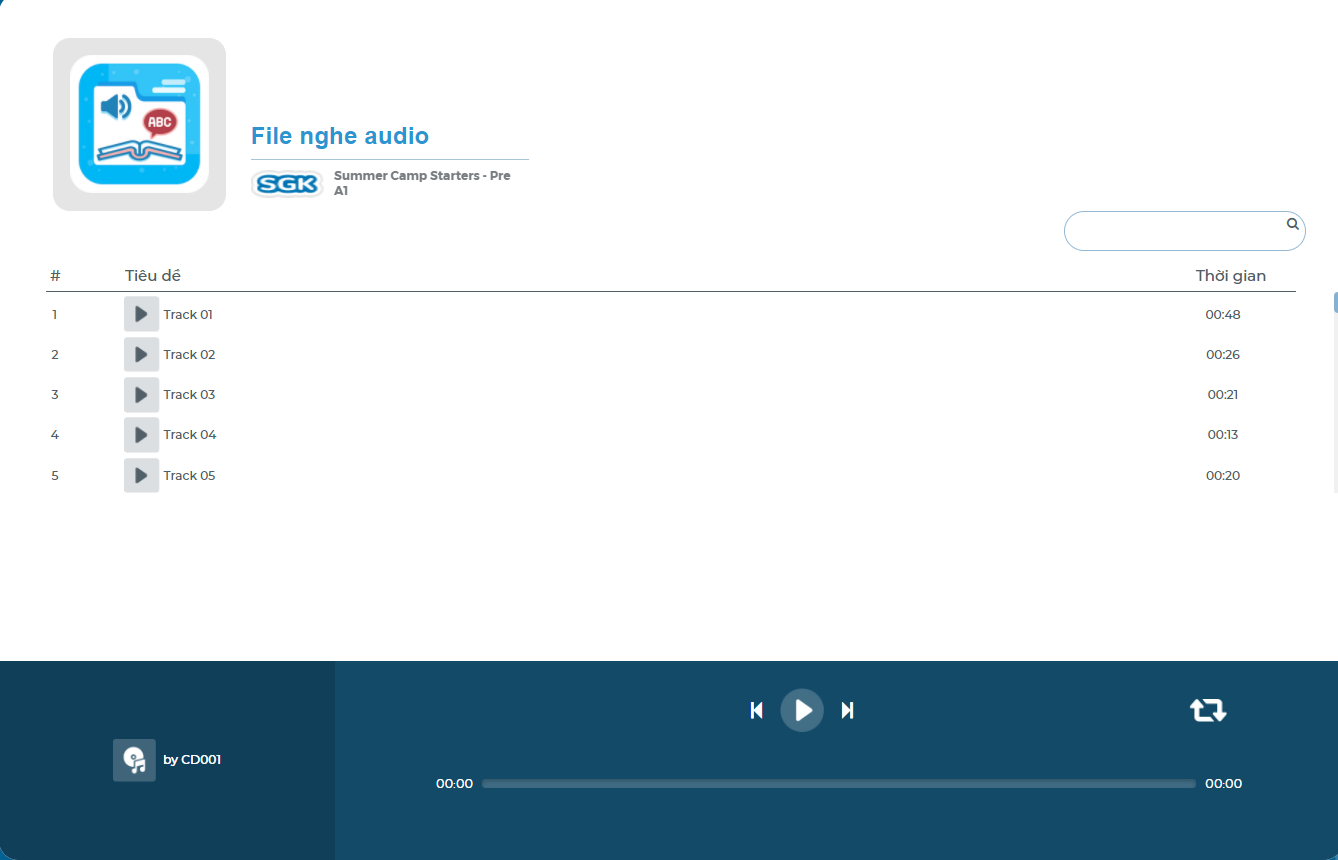This screenshot has width=1338, height=860.
Task: Open the Track 05 title link
Action: click(189, 475)
